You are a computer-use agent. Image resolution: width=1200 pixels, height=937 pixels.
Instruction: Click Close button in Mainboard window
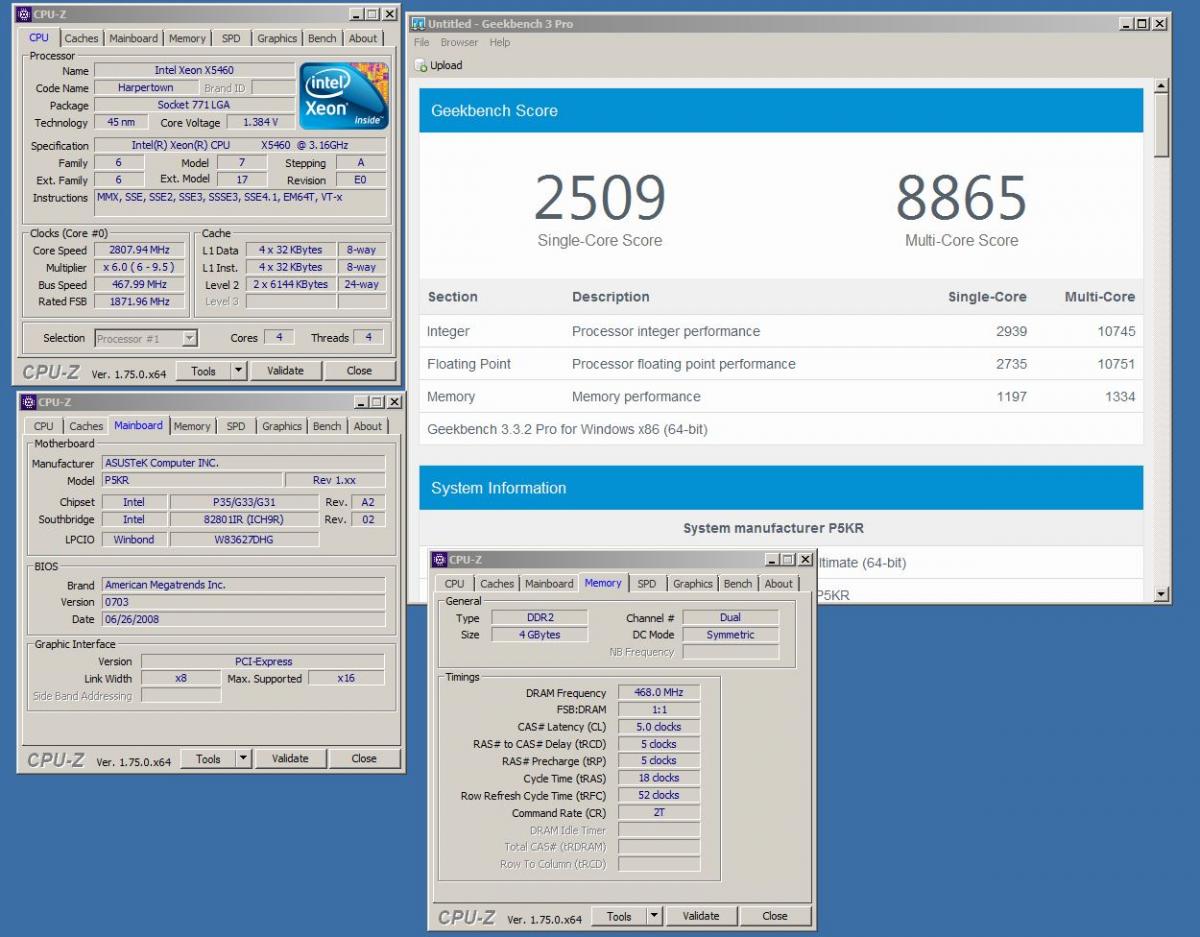[x=364, y=759]
